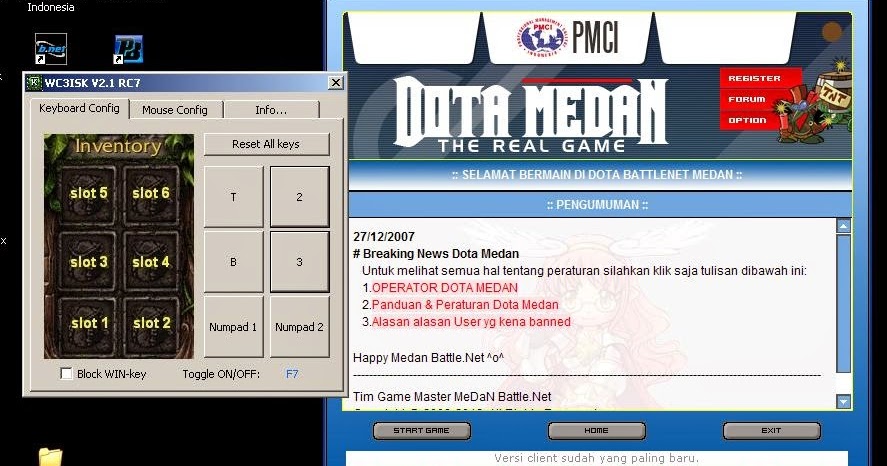Viewport: 887px width, 466px height.
Task: Click 'Happy Medan Battle.Net ^o^' text
Action: [428, 358]
